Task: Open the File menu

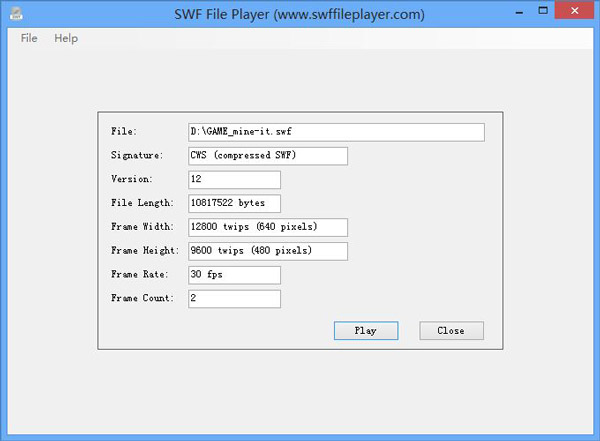Action: click(x=29, y=38)
